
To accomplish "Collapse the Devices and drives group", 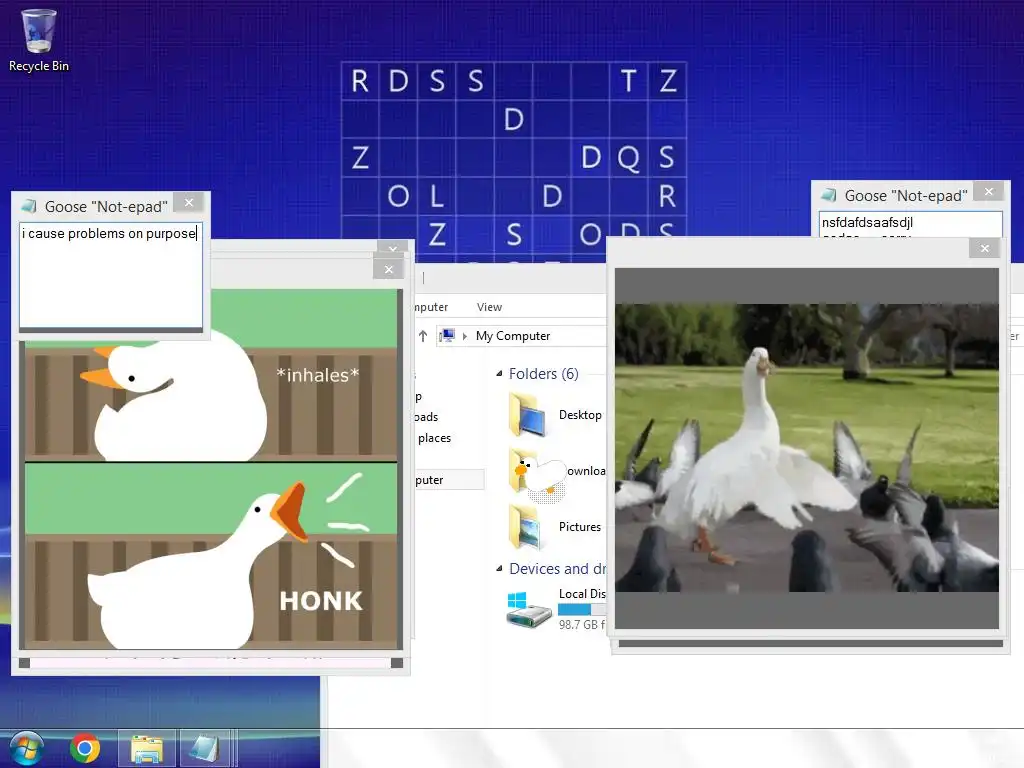I will point(499,569).
